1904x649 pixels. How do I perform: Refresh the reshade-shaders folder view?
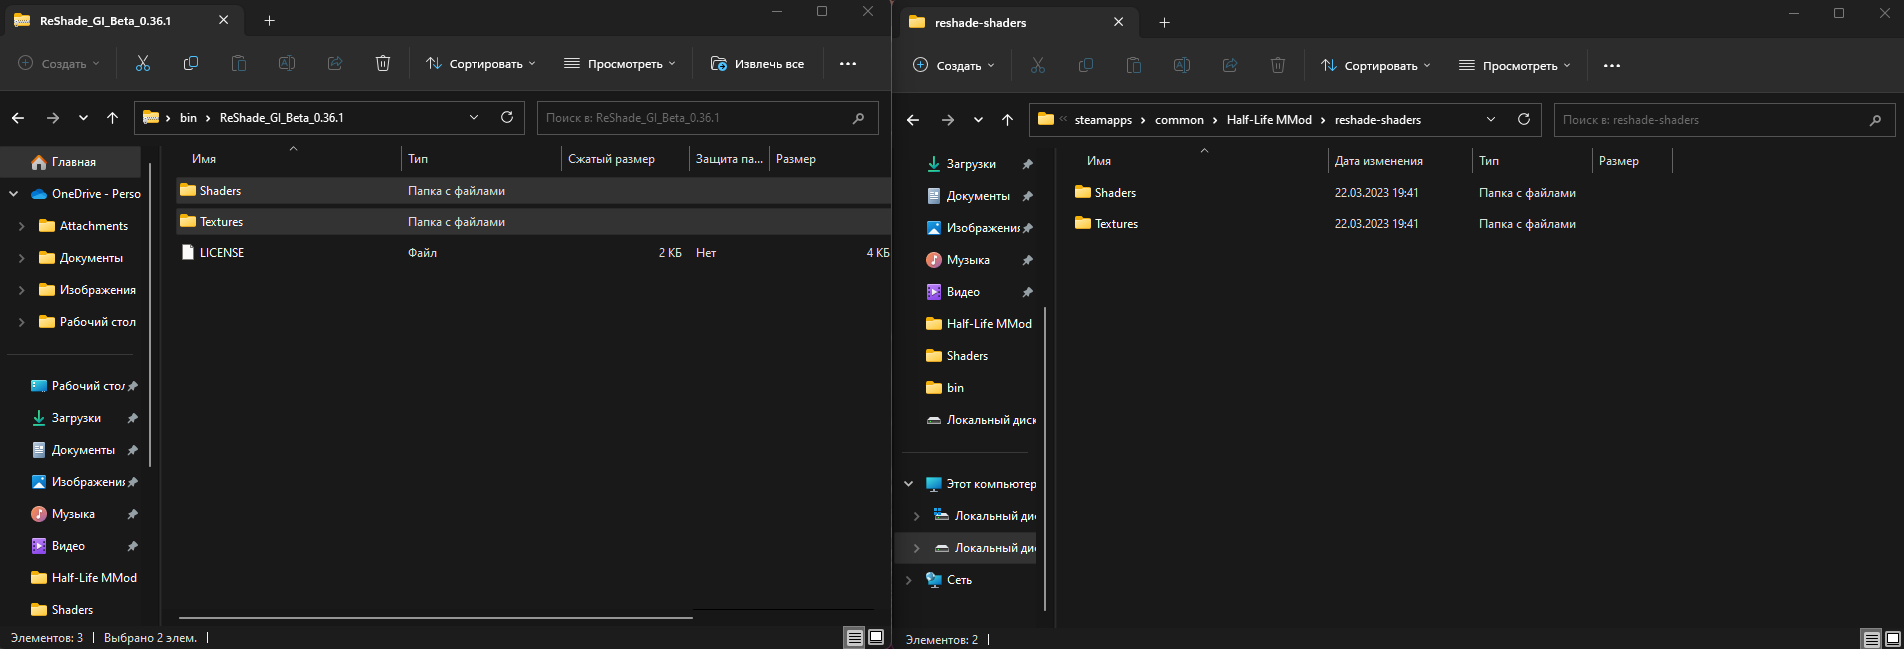click(x=1523, y=119)
